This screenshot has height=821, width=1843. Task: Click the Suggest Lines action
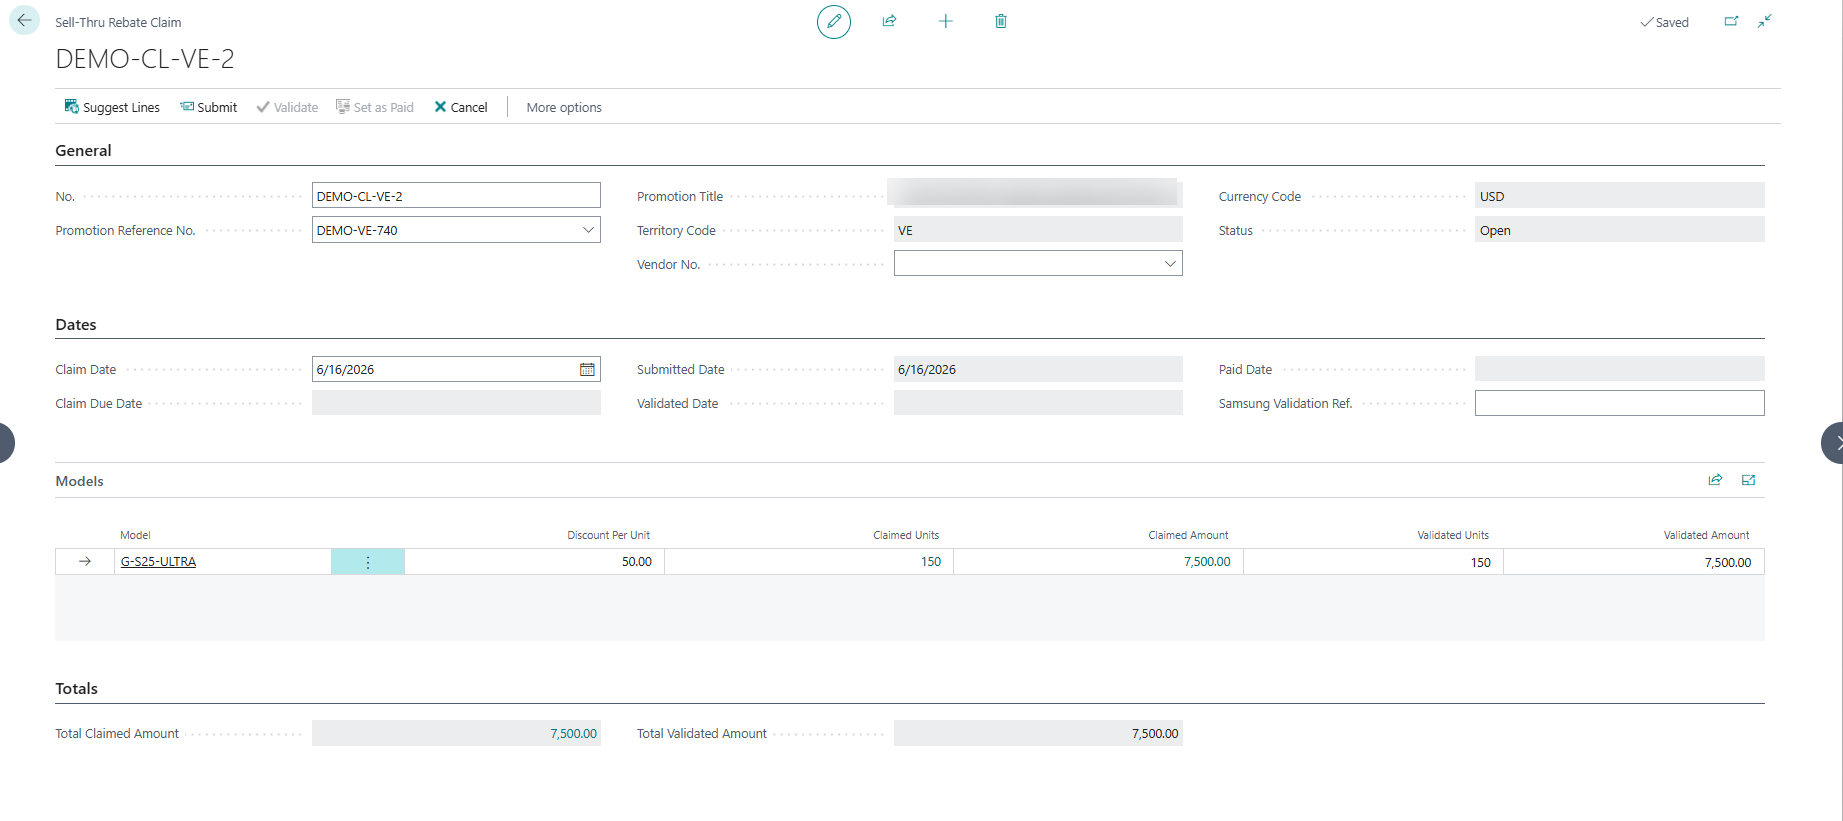pos(112,107)
